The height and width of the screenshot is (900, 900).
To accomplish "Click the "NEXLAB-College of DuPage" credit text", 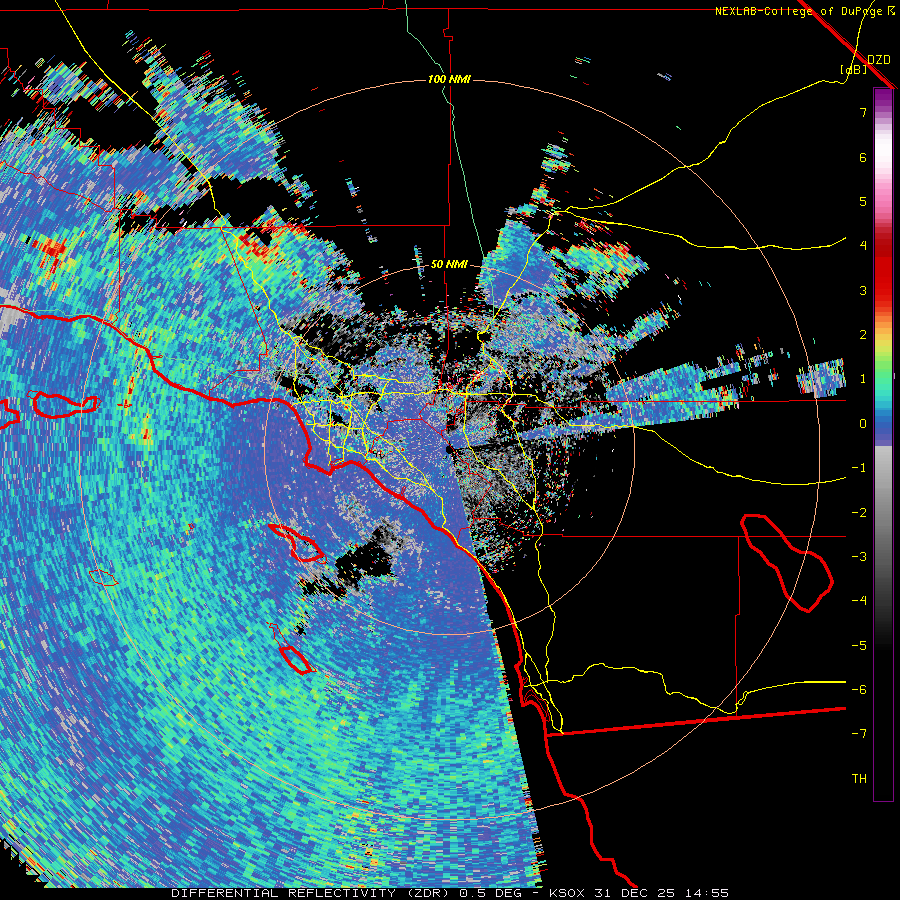I will point(800,11).
